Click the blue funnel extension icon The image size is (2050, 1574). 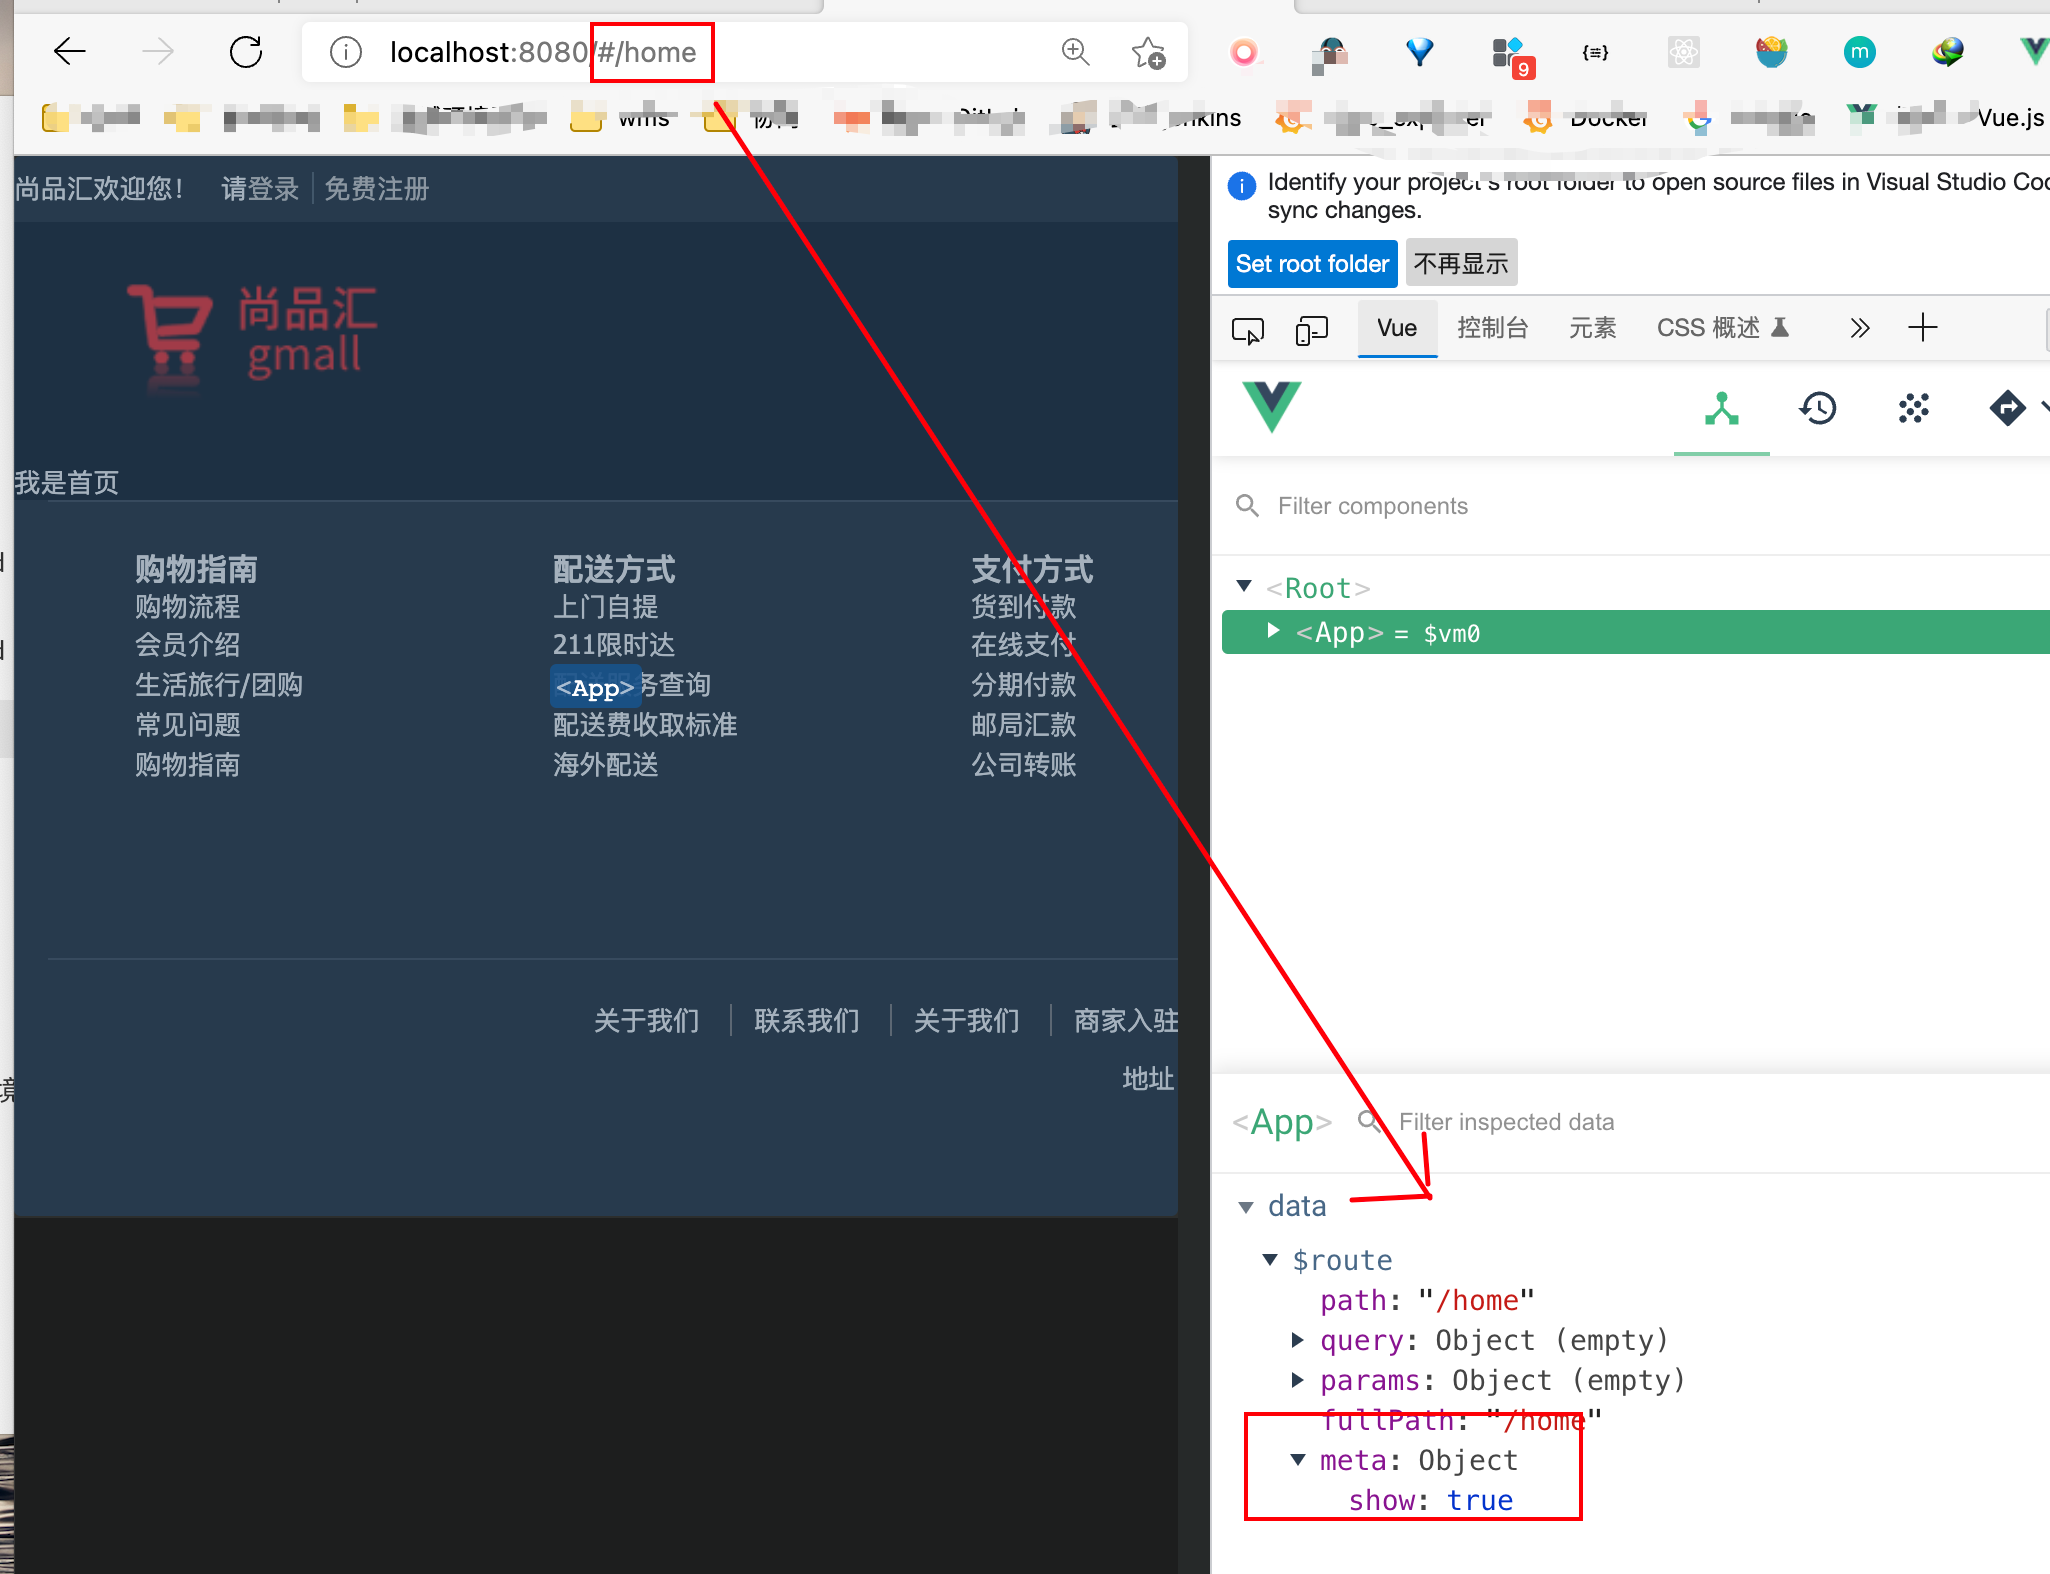[x=1420, y=52]
